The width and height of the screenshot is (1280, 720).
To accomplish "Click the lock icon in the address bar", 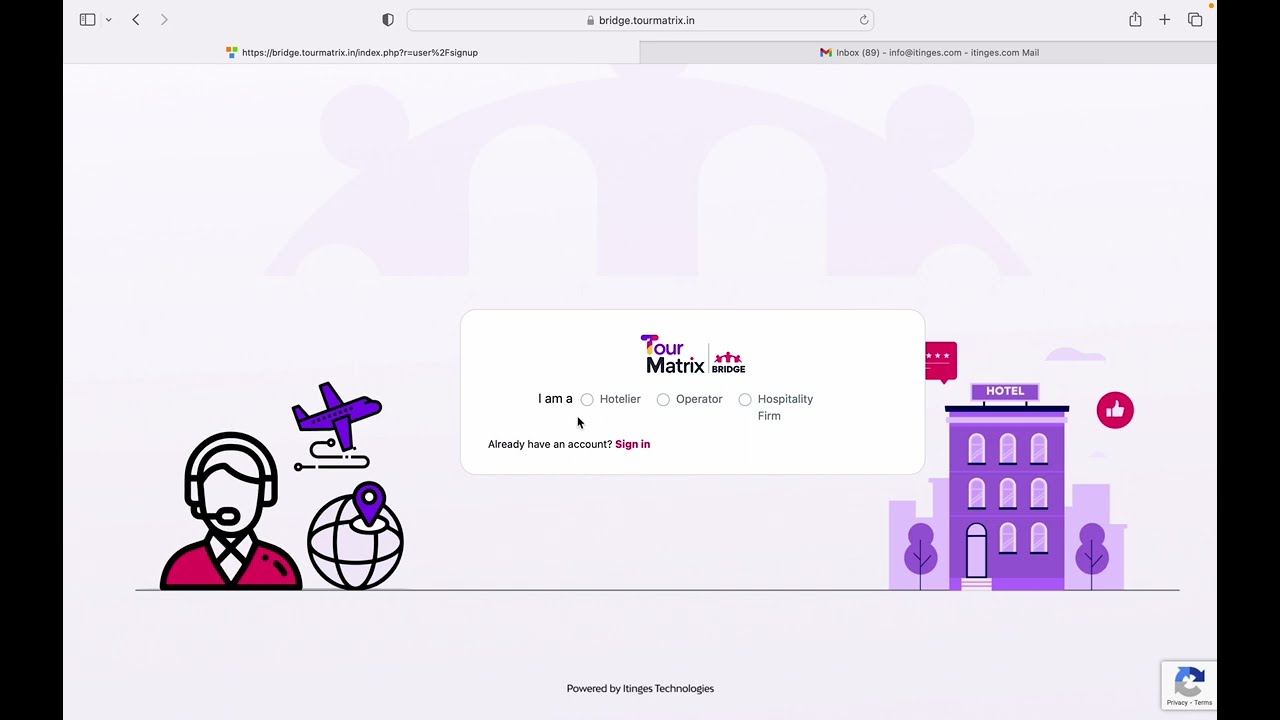I will point(590,20).
